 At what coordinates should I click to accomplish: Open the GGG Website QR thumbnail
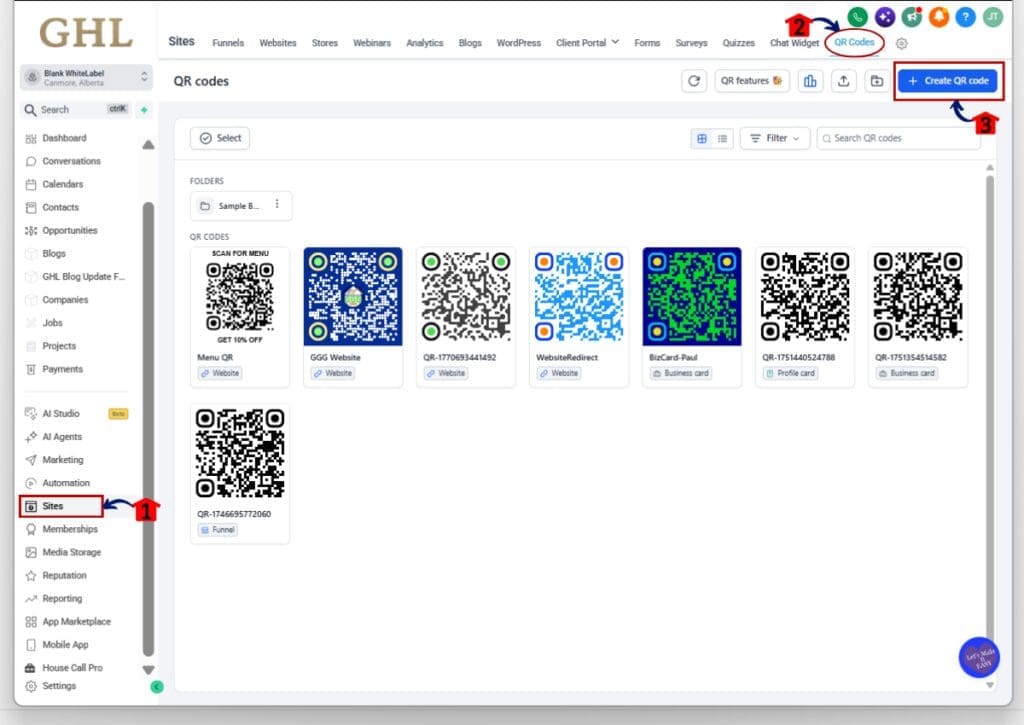353,297
